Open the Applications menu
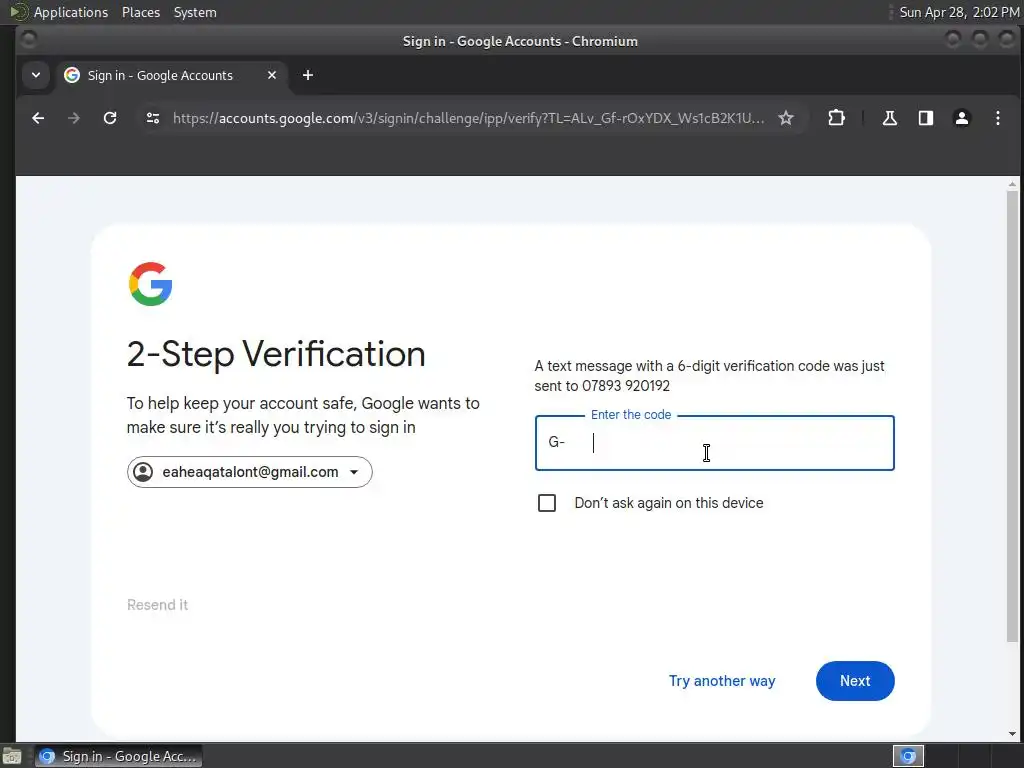This screenshot has height=768, width=1024. [x=71, y=12]
